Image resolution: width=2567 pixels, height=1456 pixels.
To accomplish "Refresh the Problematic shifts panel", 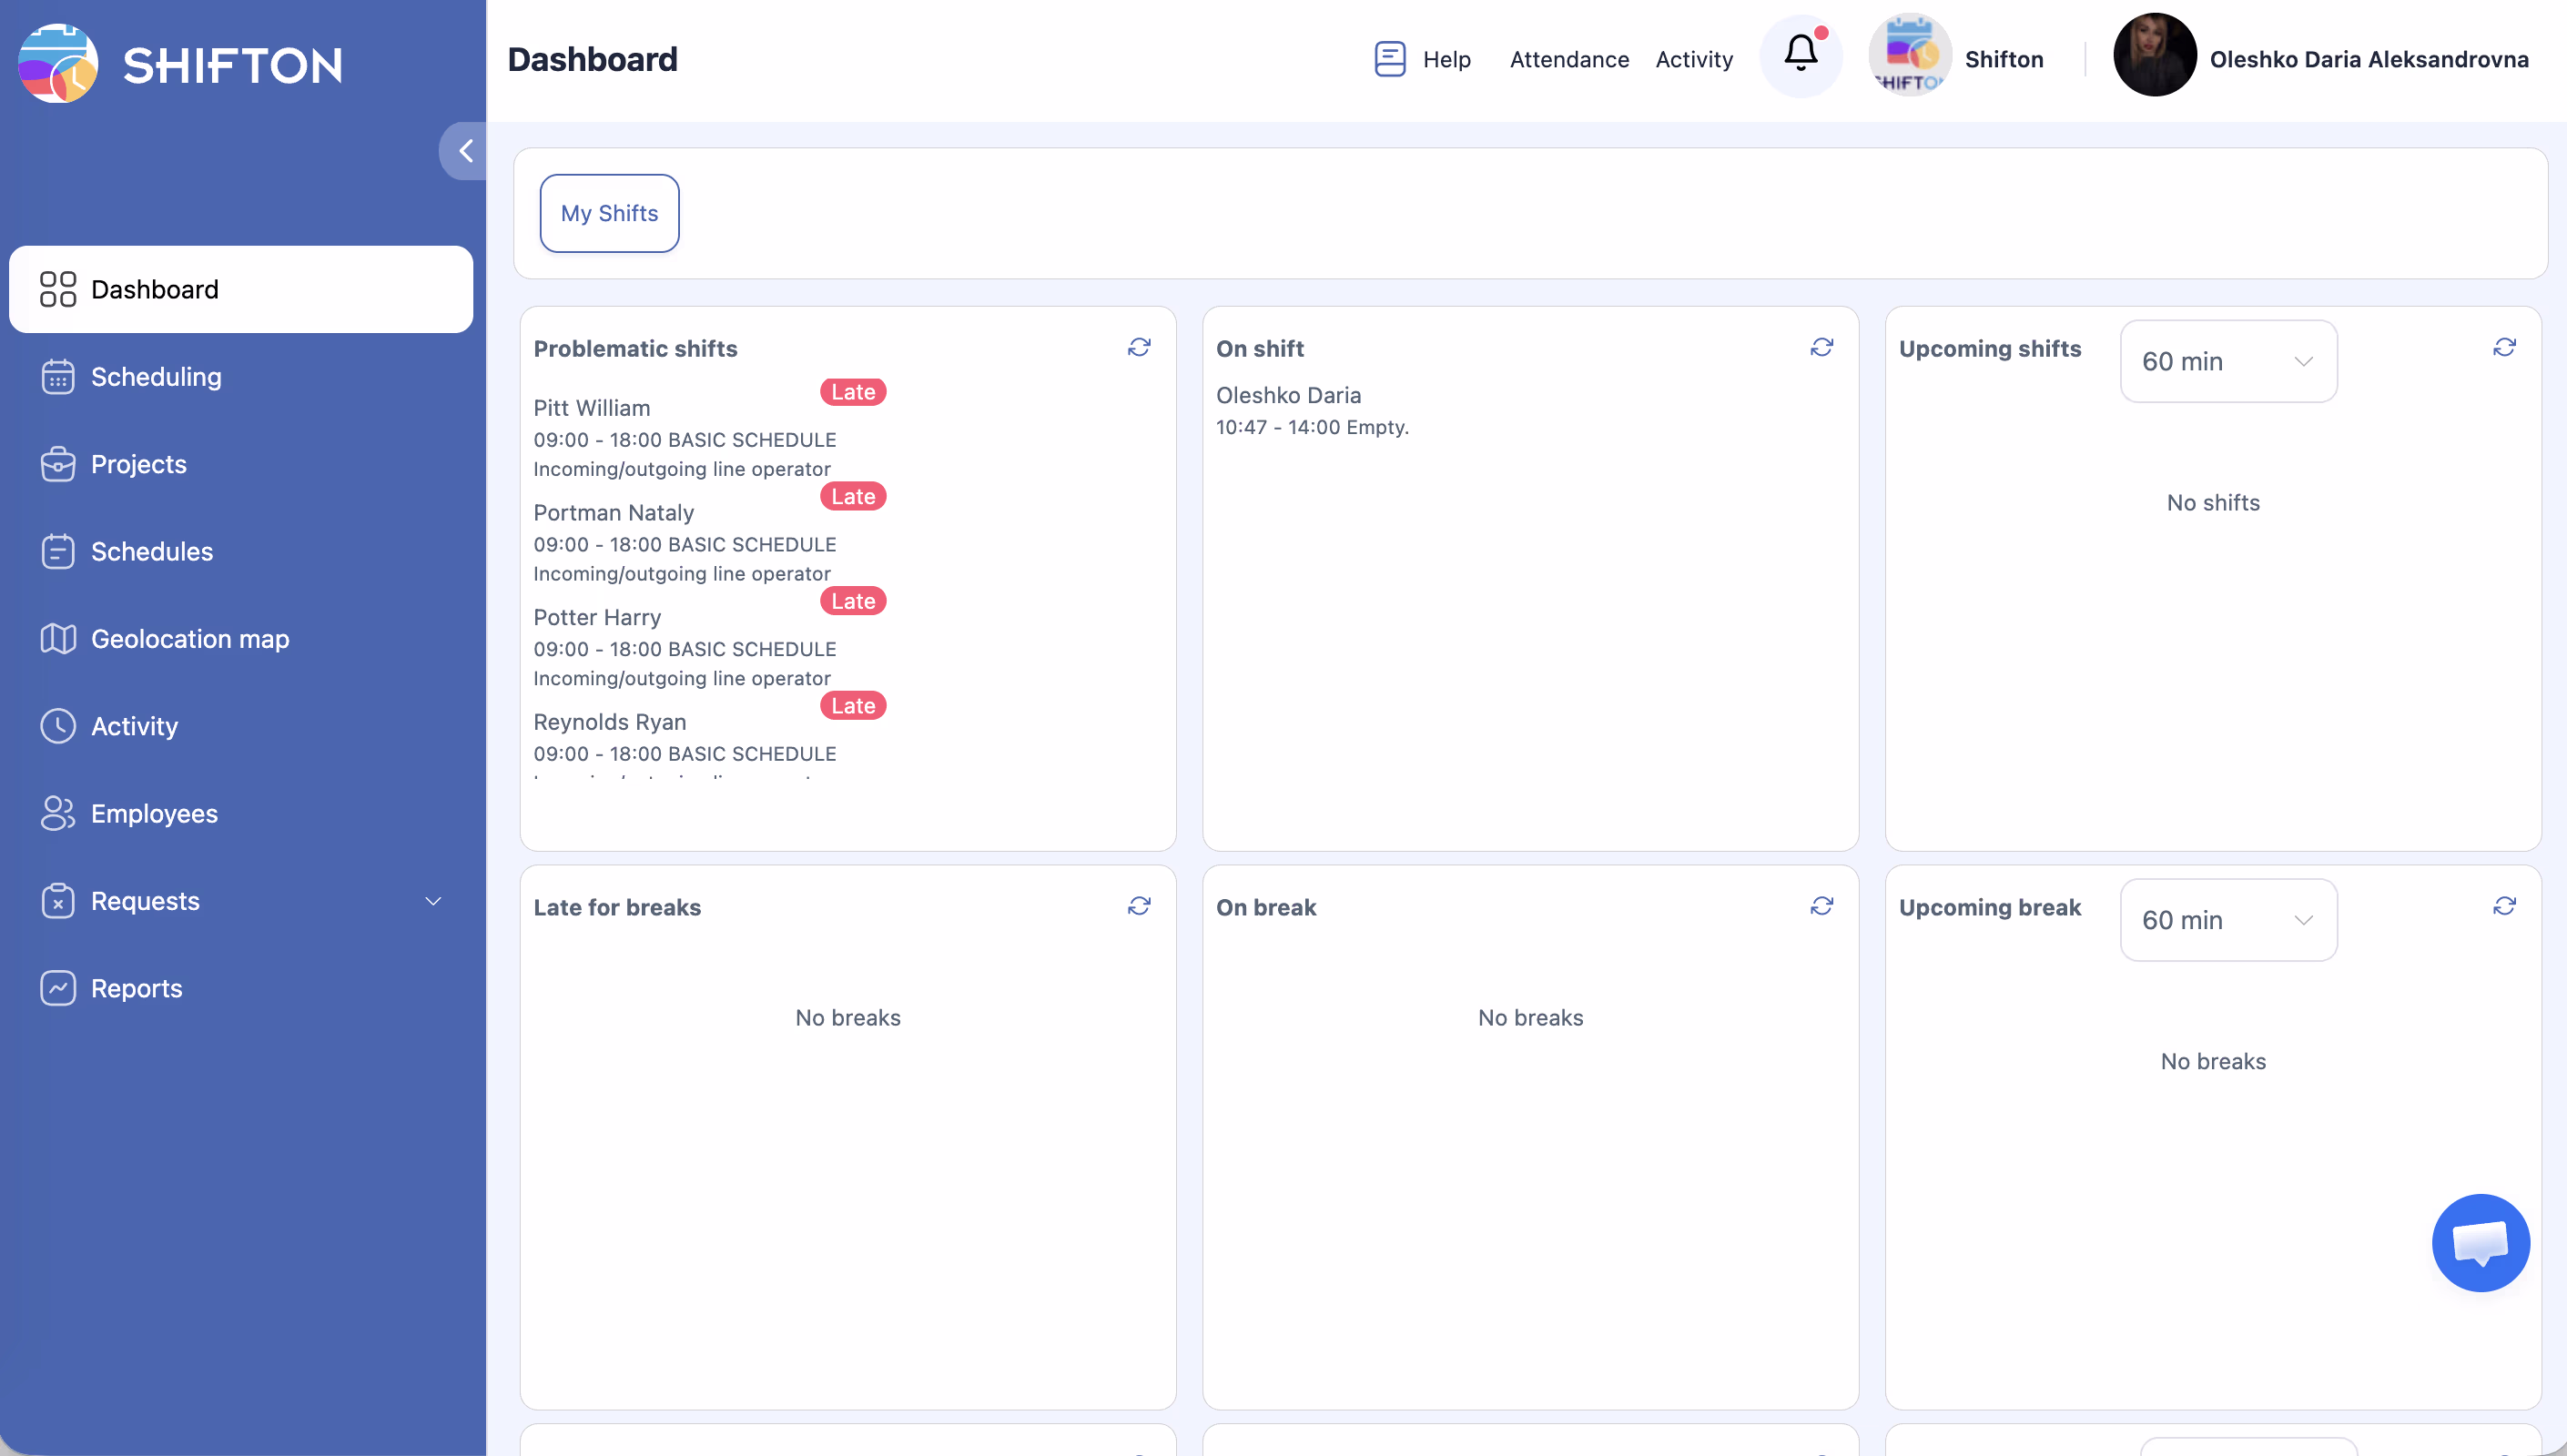I will pos(1139,347).
